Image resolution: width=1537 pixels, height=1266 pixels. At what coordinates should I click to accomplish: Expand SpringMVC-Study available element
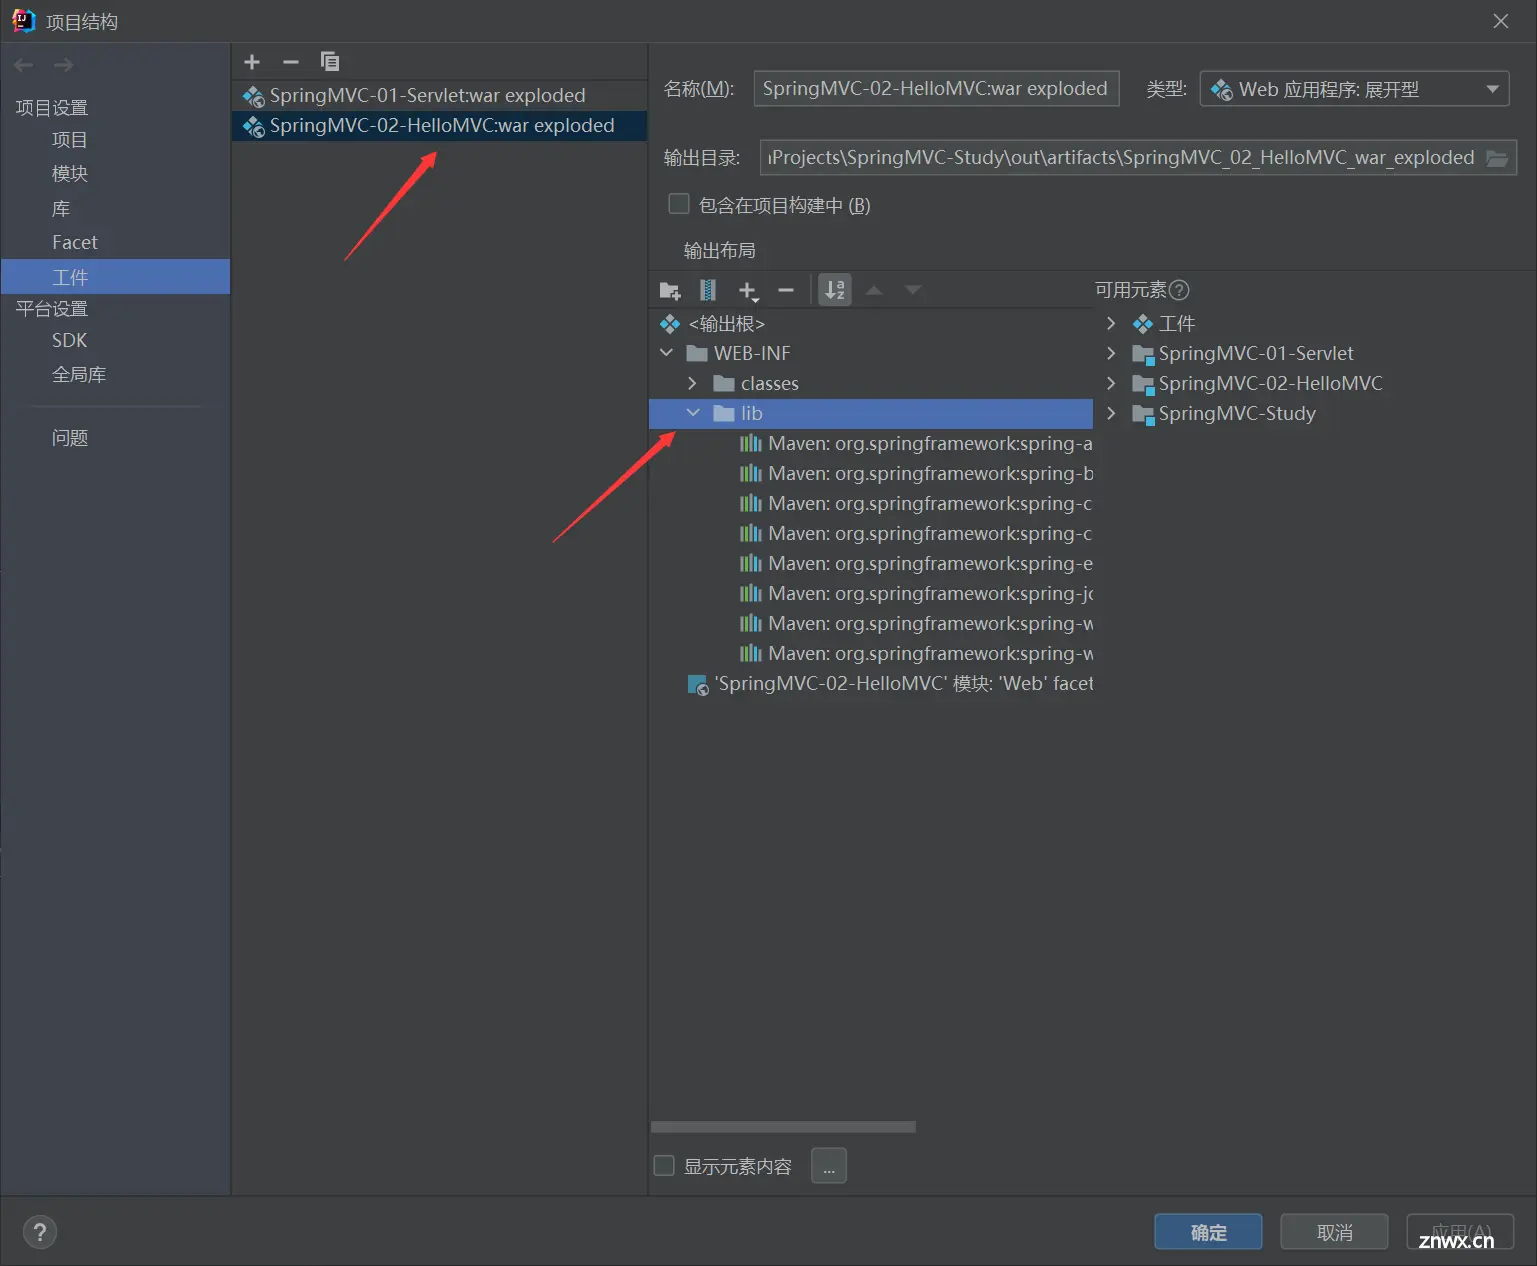(1111, 413)
